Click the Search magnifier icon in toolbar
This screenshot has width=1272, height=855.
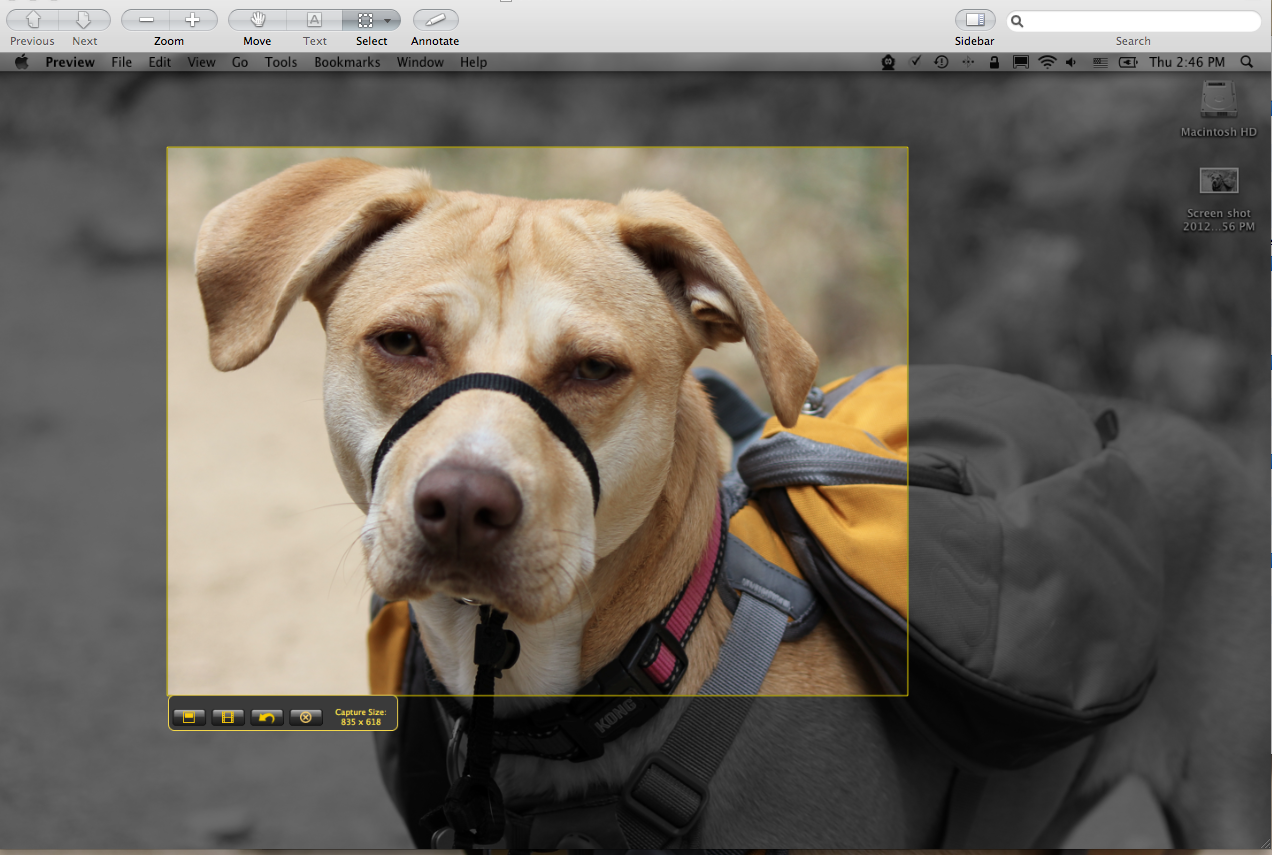pyautogui.click(x=1016, y=21)
